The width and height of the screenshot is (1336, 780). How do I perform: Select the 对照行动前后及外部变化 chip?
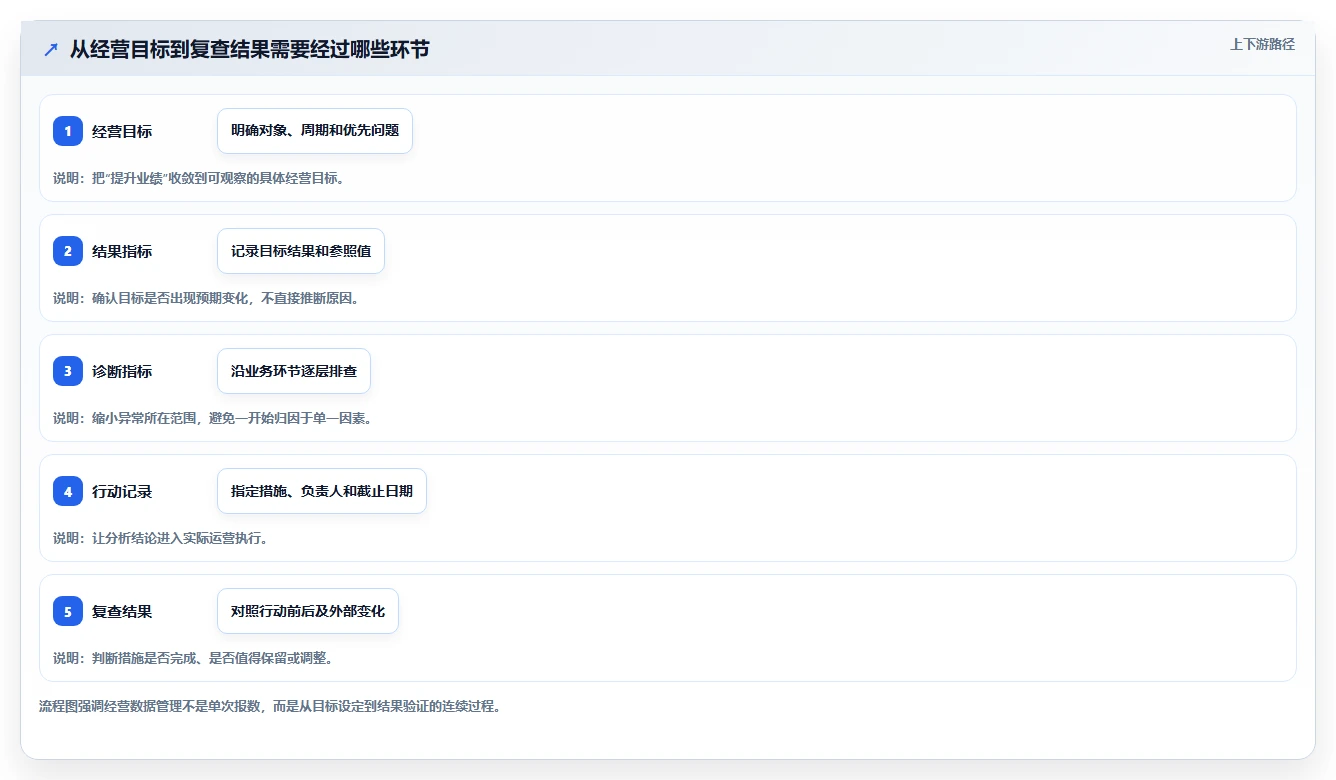tap(308, 611)
